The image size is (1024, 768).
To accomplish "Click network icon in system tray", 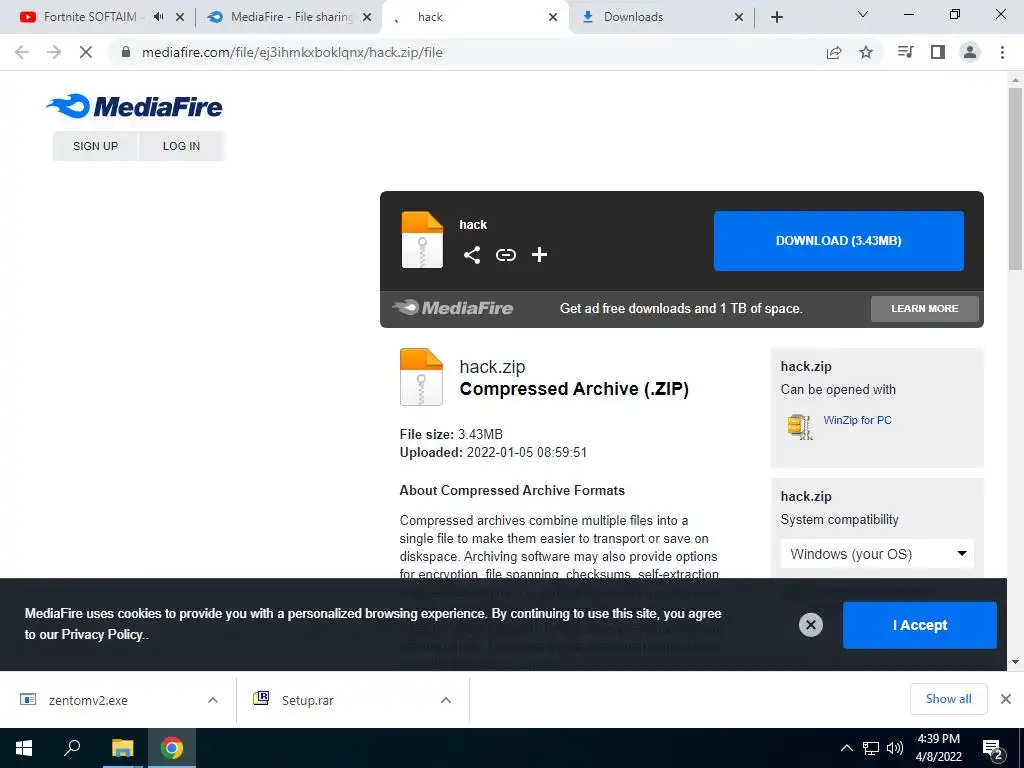I will pos(871,748).
